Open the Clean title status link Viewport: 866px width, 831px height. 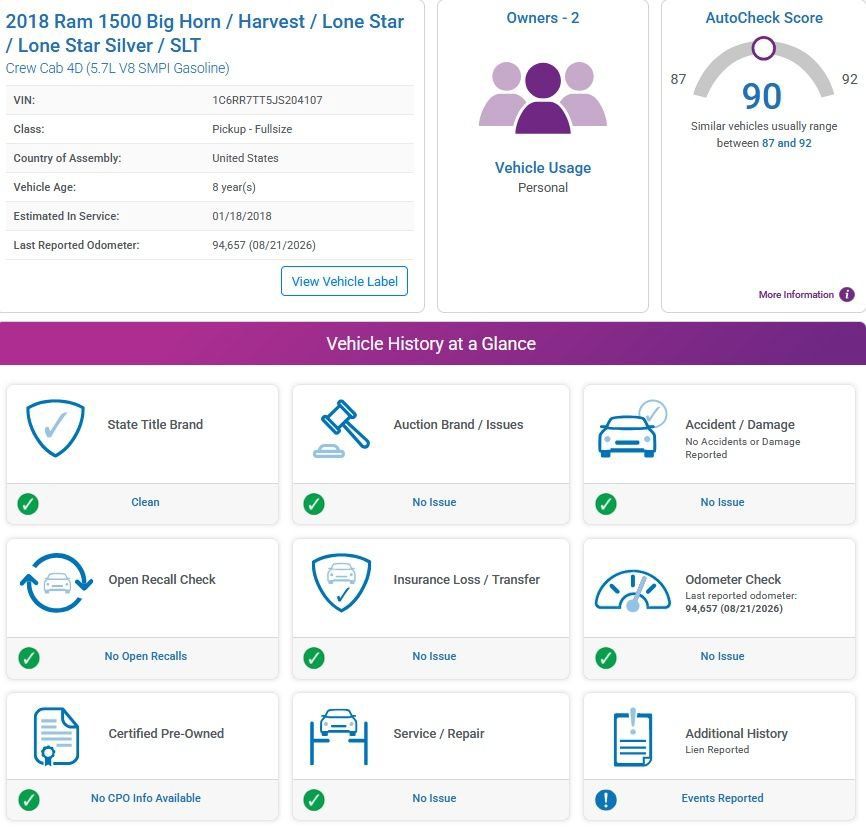145,502
